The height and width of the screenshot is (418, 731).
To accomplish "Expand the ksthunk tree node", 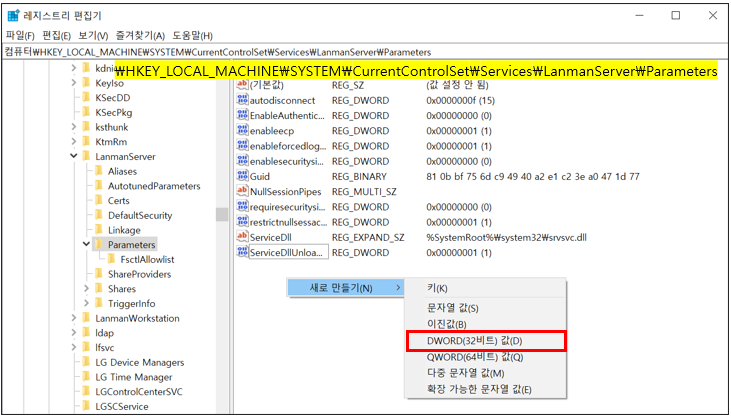I will pos(74,127).
